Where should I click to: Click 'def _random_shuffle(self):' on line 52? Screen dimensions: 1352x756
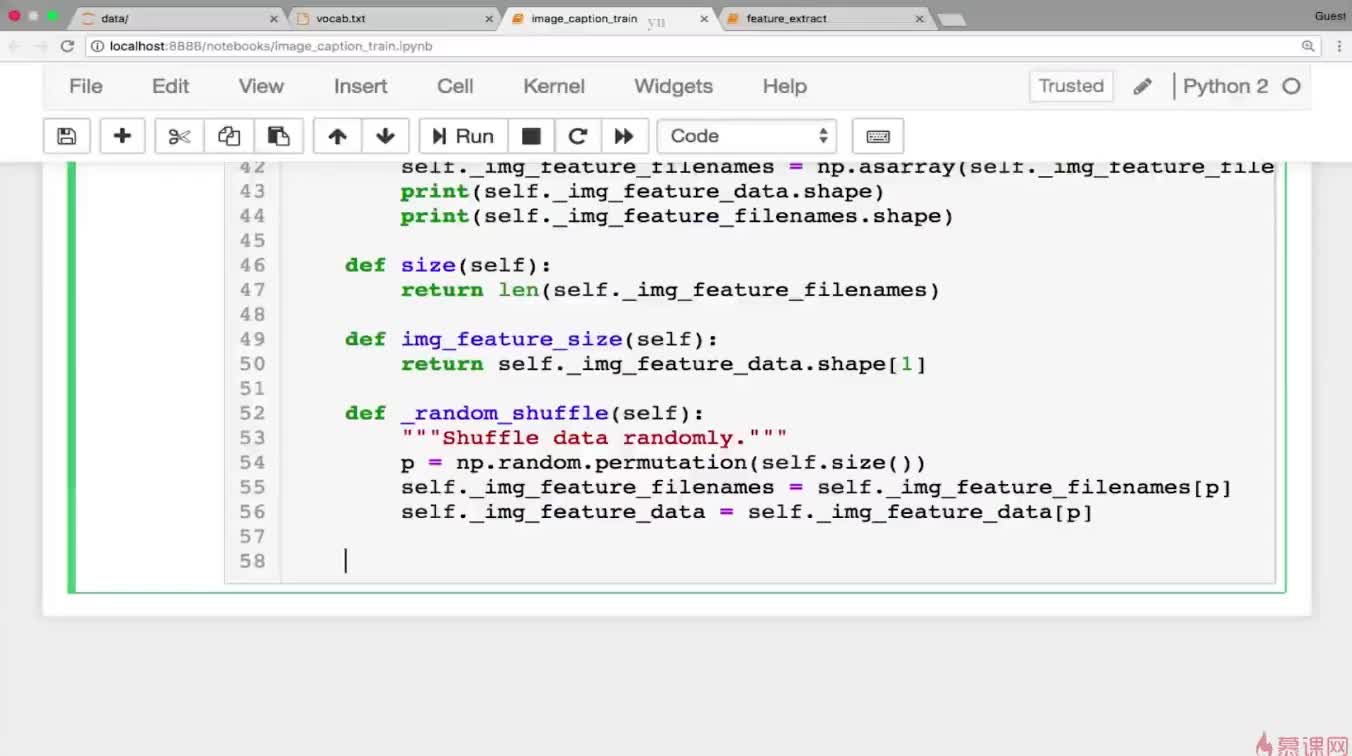[524, 413]
